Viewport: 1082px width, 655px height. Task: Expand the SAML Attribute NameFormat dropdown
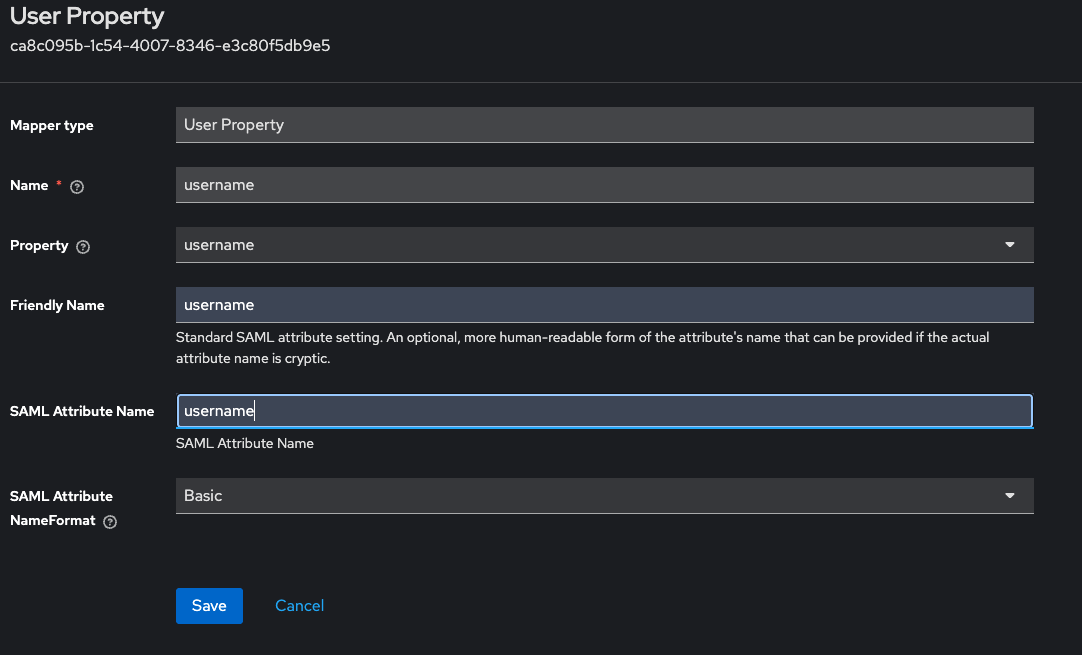[604, 496]
